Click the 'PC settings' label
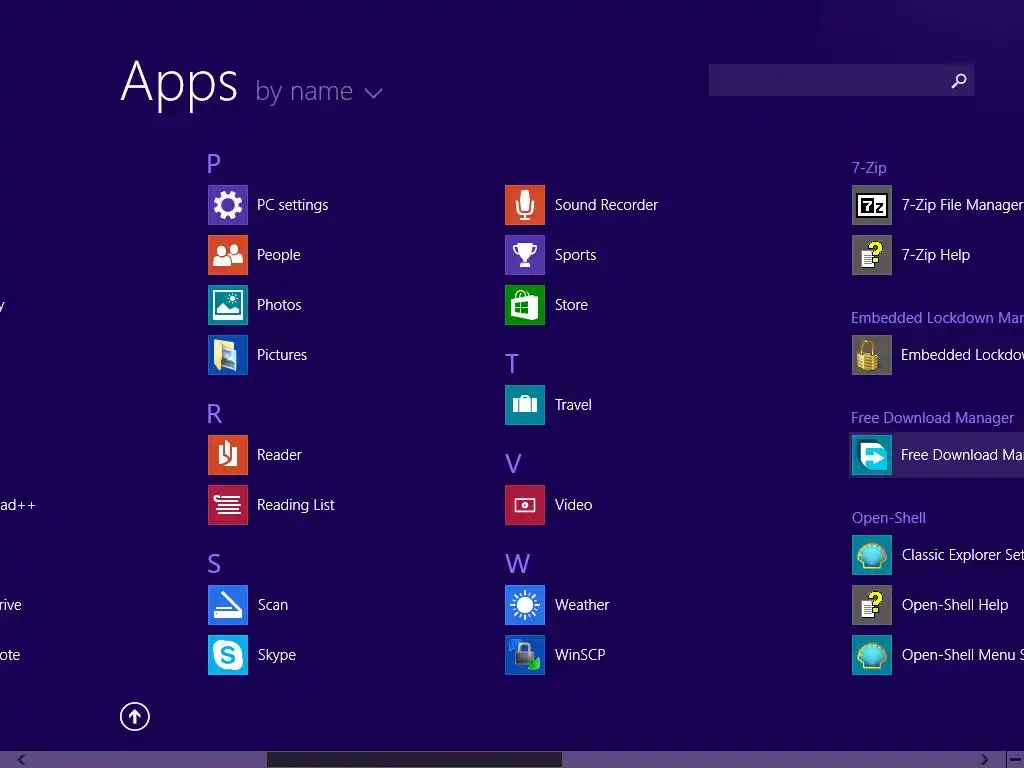 (x=293, y=205)
